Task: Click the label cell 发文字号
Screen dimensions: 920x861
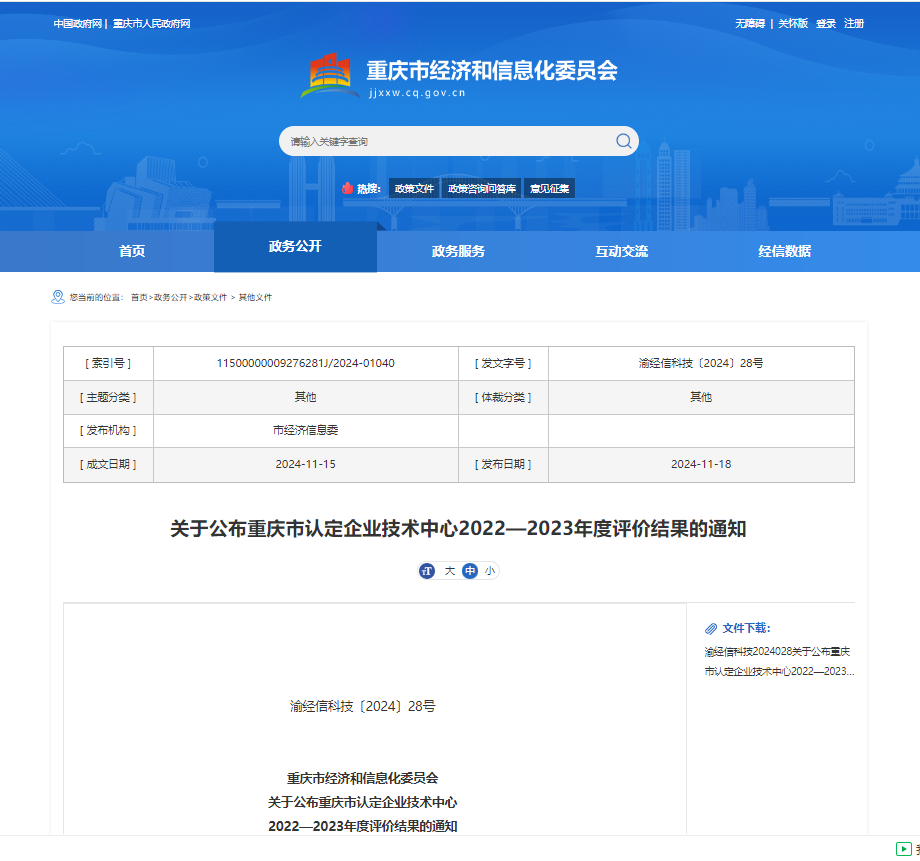Action: (503, 363)
